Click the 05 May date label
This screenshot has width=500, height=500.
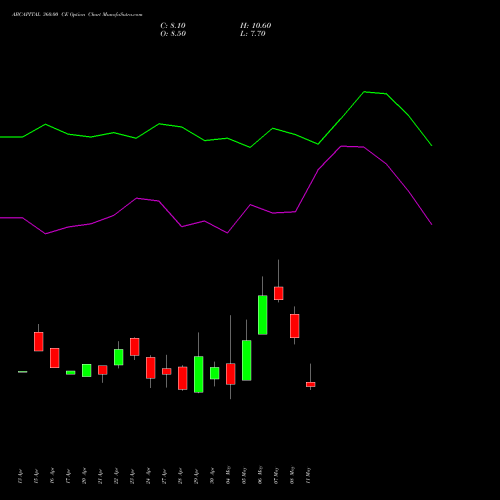click(x=244, y=475)
